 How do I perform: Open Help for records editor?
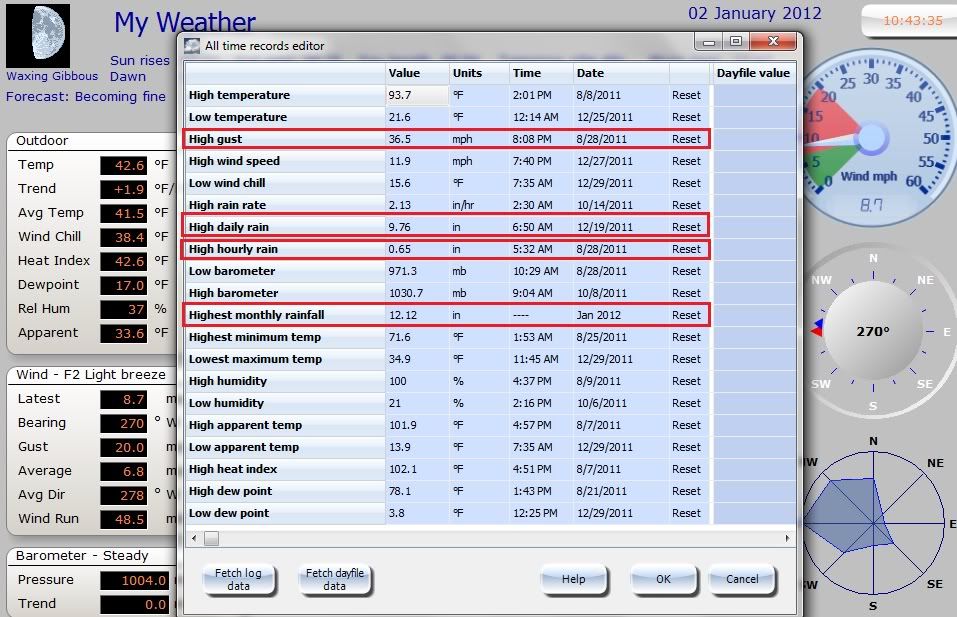[573, 579]
